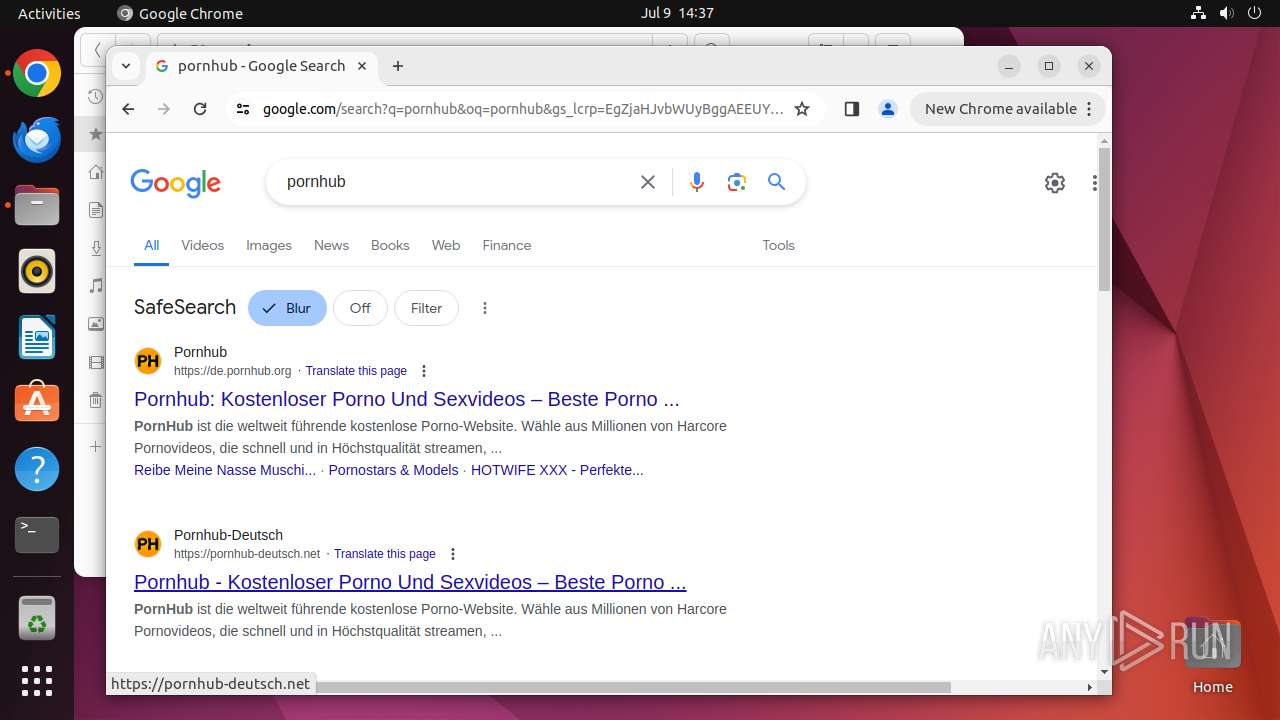Screen dimensions: 1280x720
Task: Click scrollbar down arrow
Action: click(x=1104, y=672)
